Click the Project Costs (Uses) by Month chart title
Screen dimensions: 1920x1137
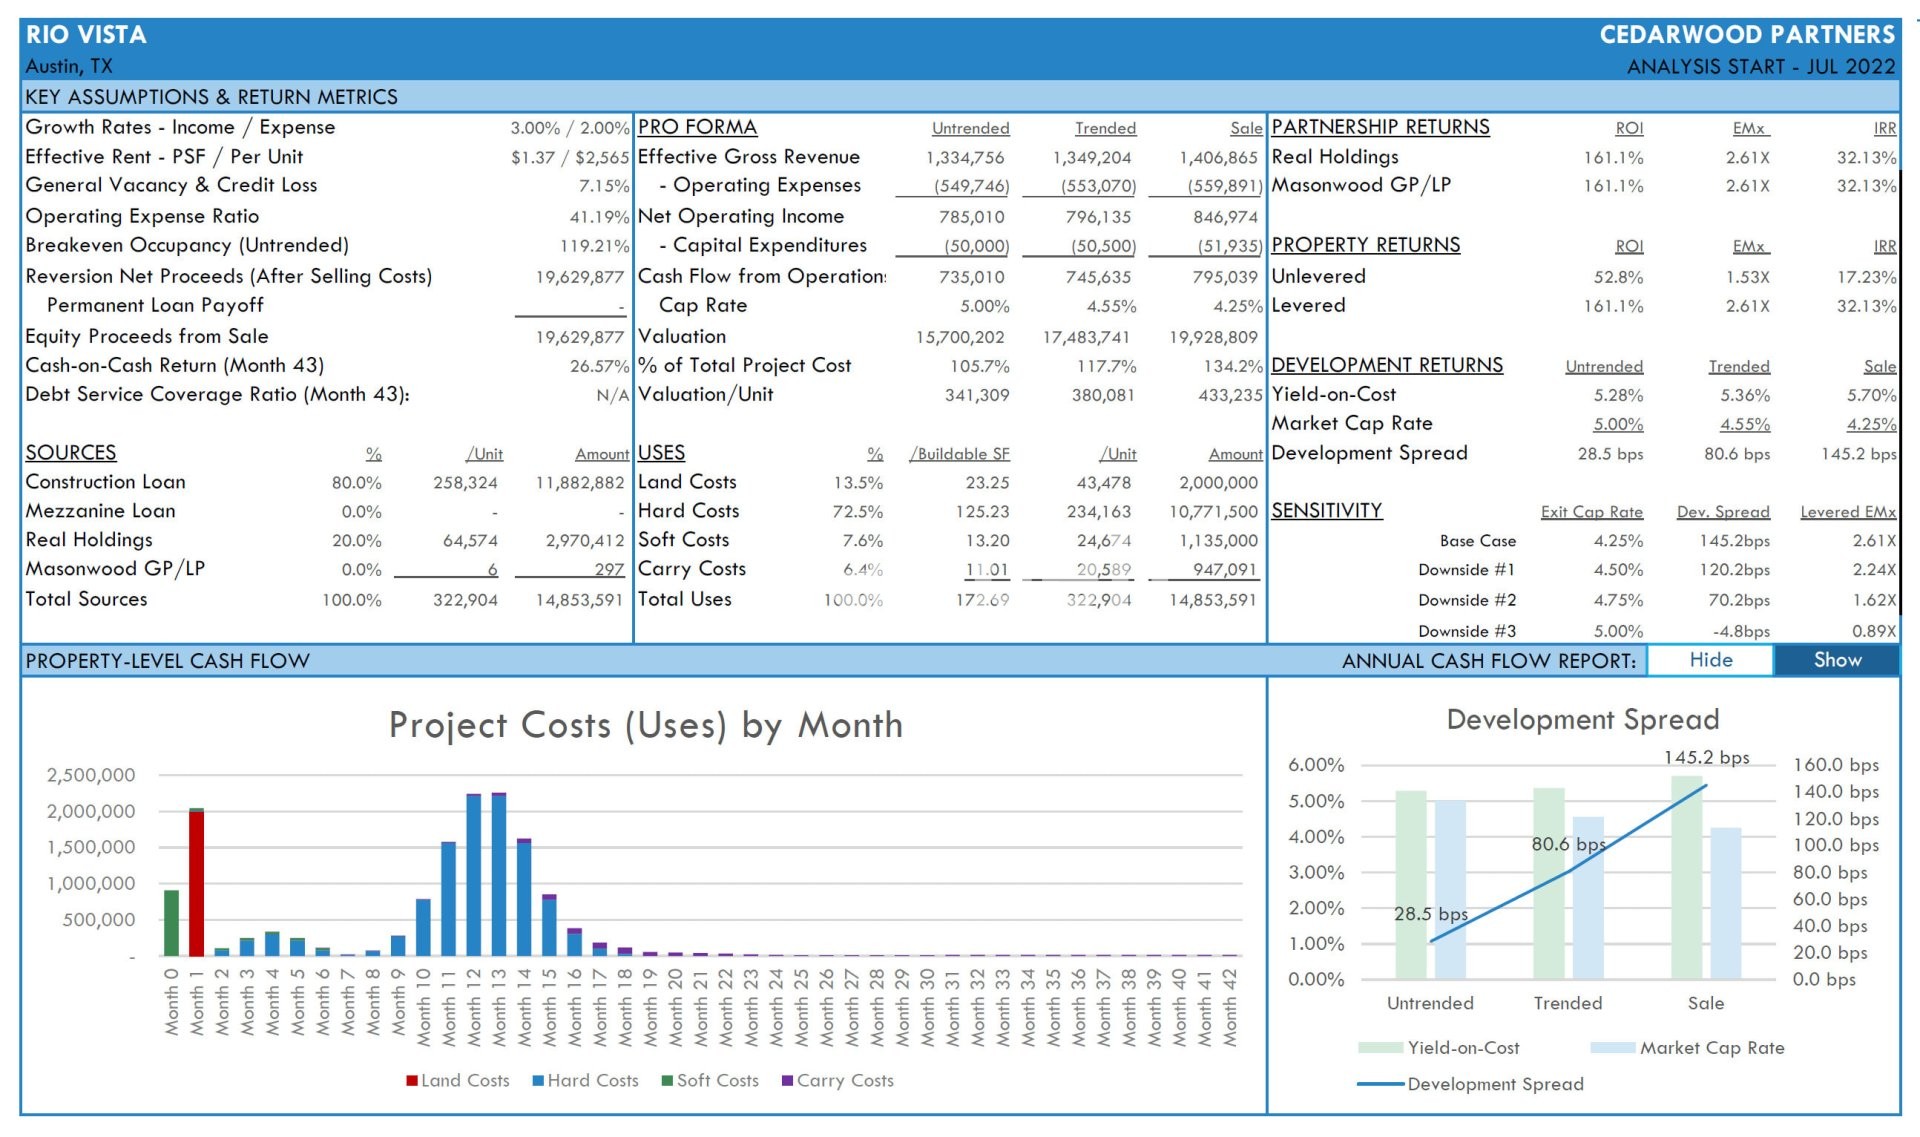tap(645, 725)
